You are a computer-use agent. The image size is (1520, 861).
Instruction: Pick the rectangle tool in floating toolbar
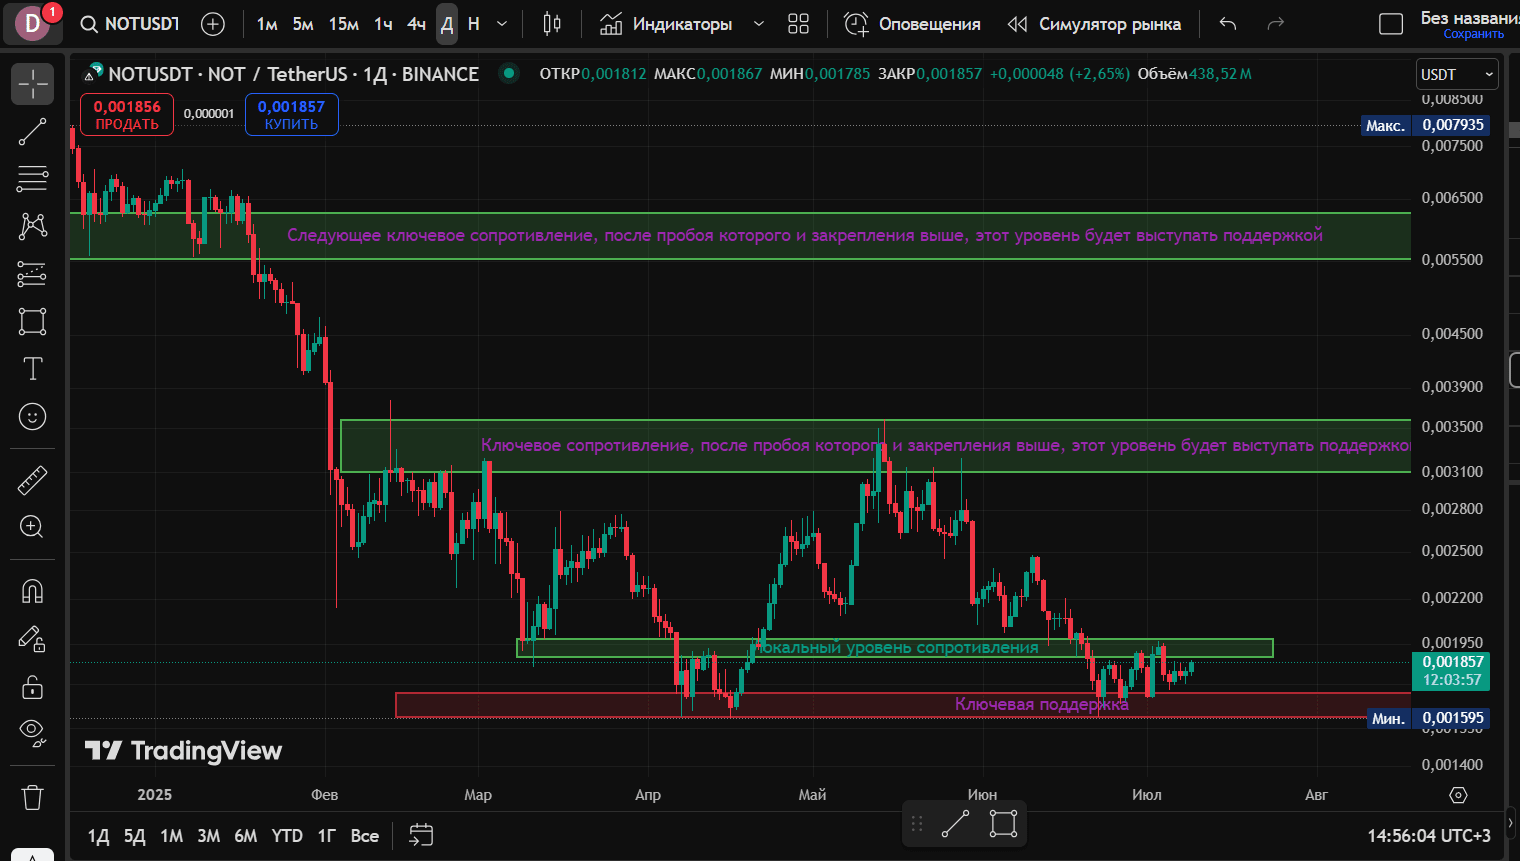(1003, 824)
